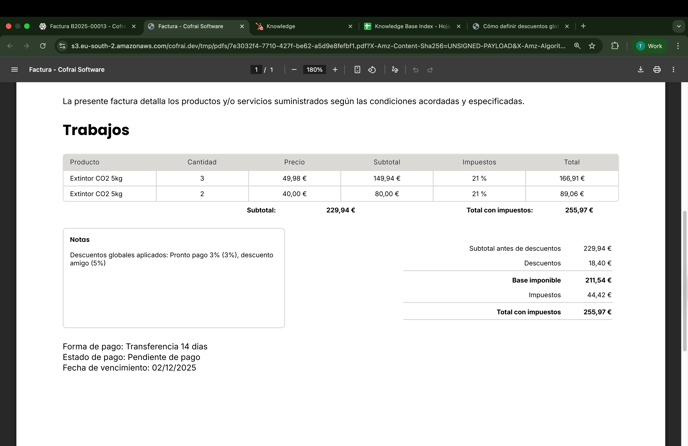Click the Cantidad column header
This screenshot has width=688, height=446.
tap(202, 162)
